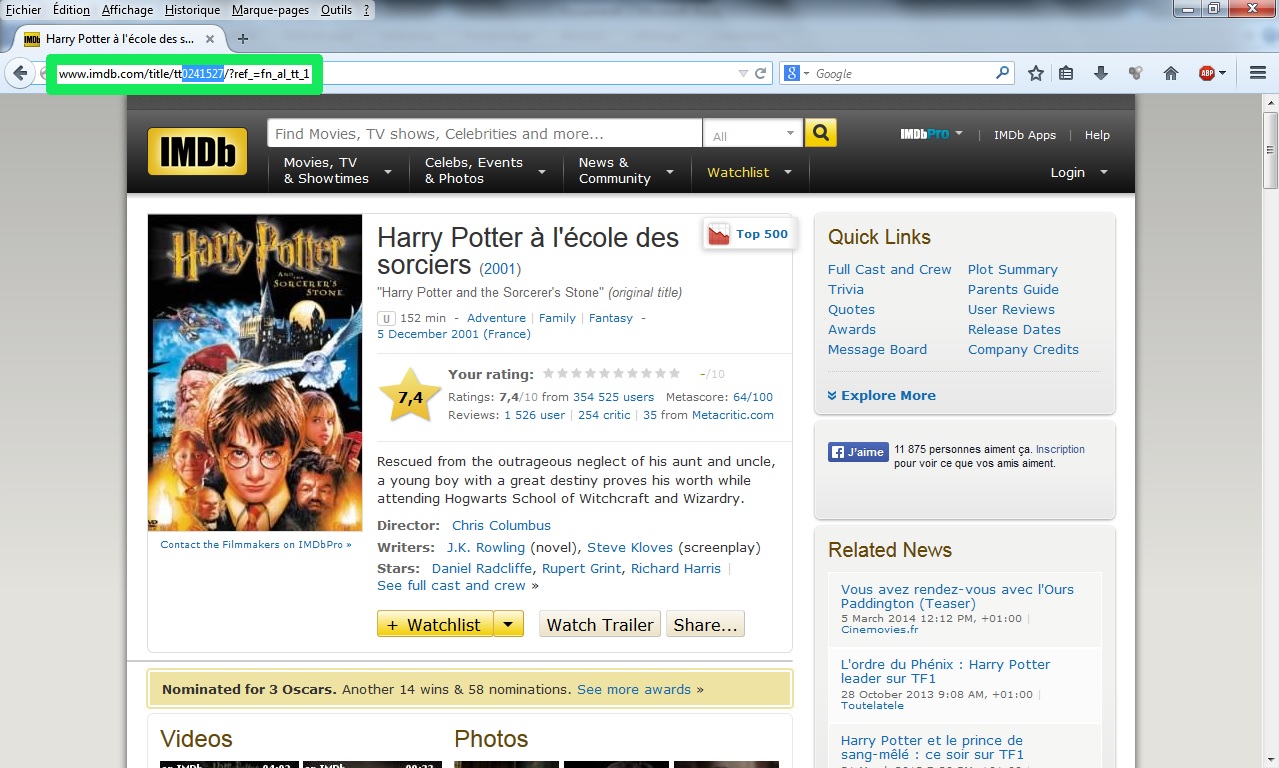The width and height of the screenshot is (1279, 768).
Task: Add the movie with the + Watchlist button
Action: [x=435, y=624]
